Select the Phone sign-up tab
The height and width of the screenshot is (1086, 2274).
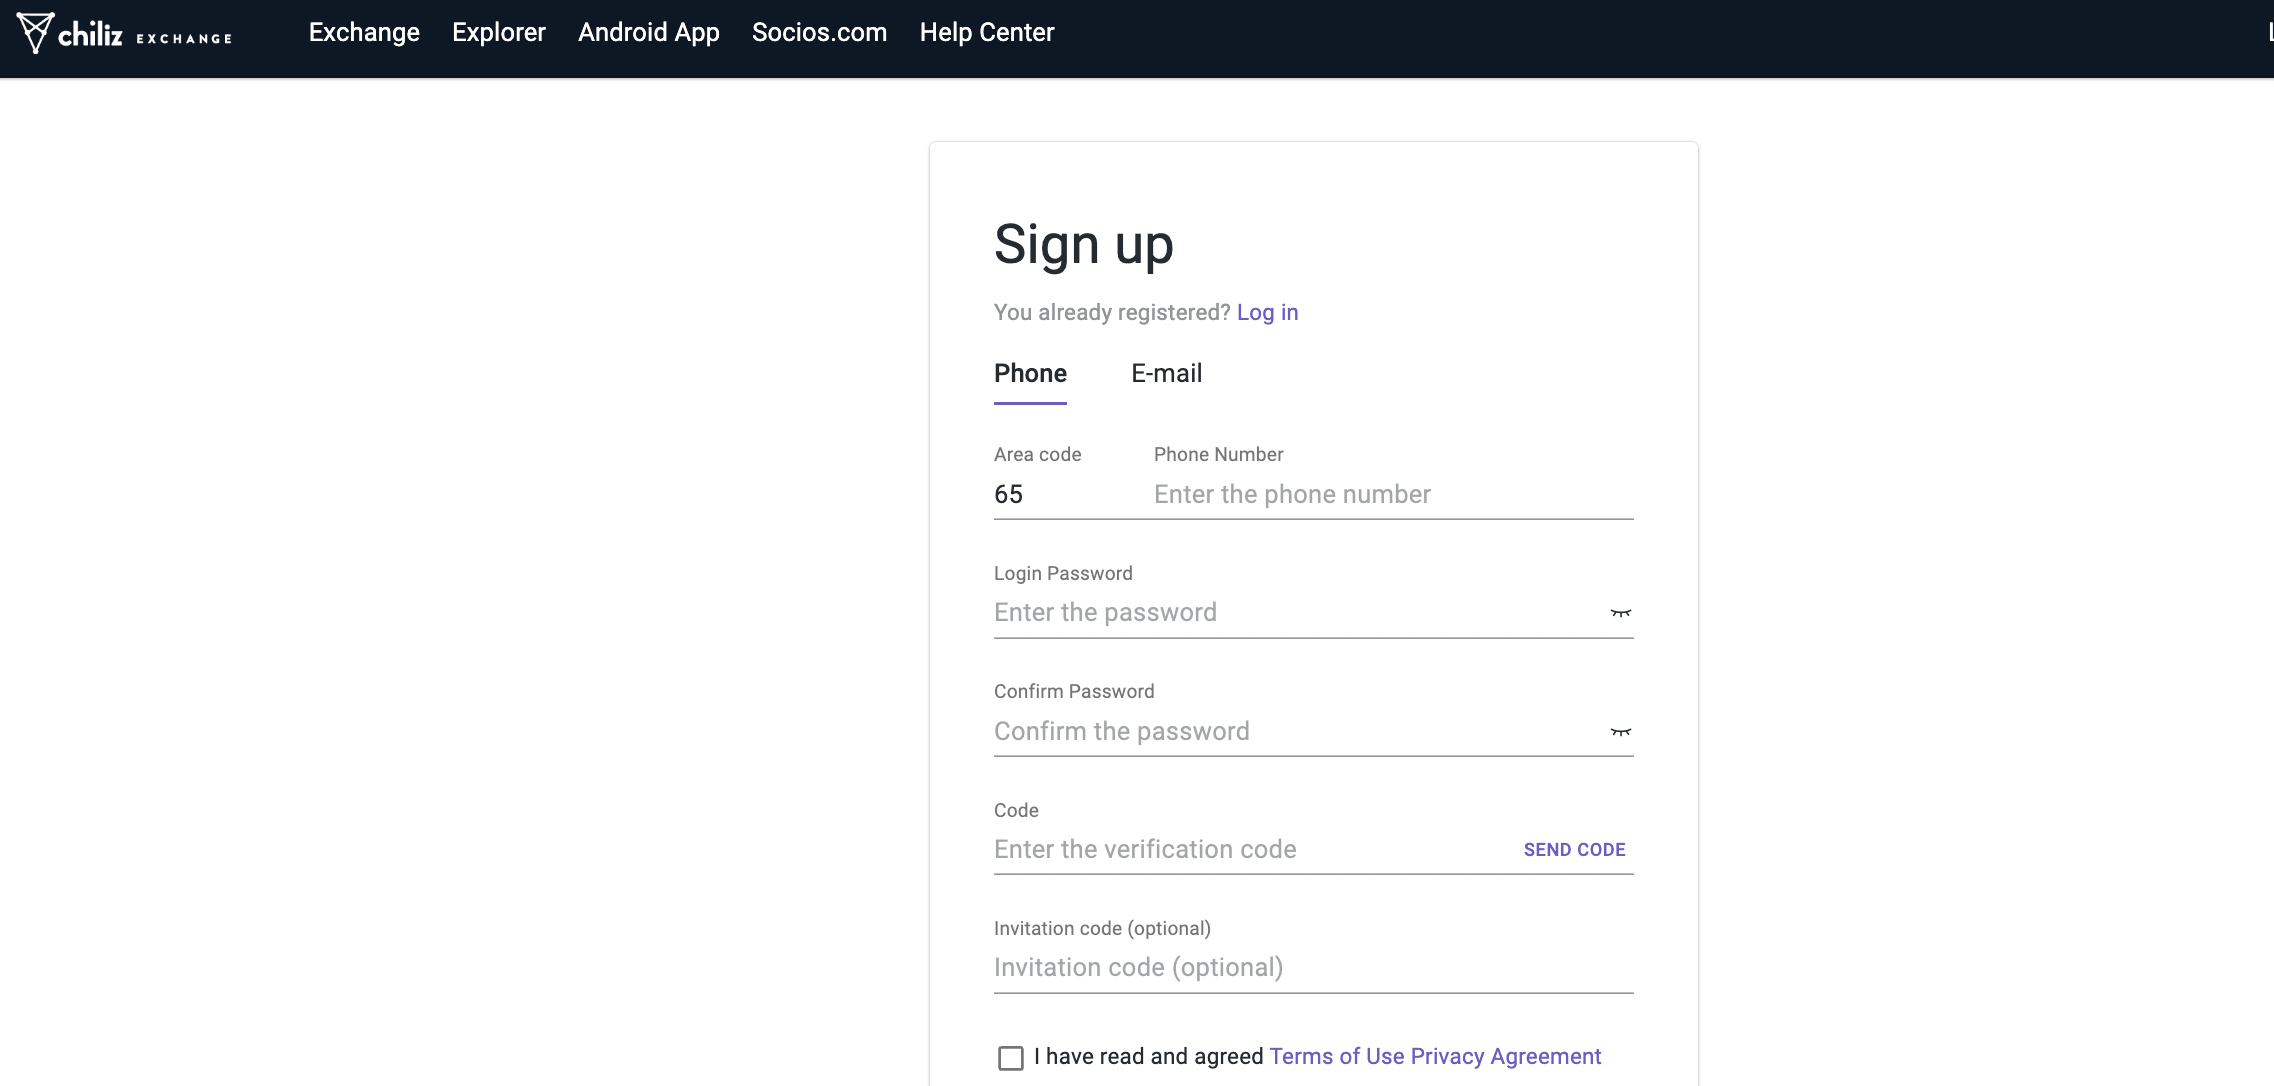(x=1030, y=374)
